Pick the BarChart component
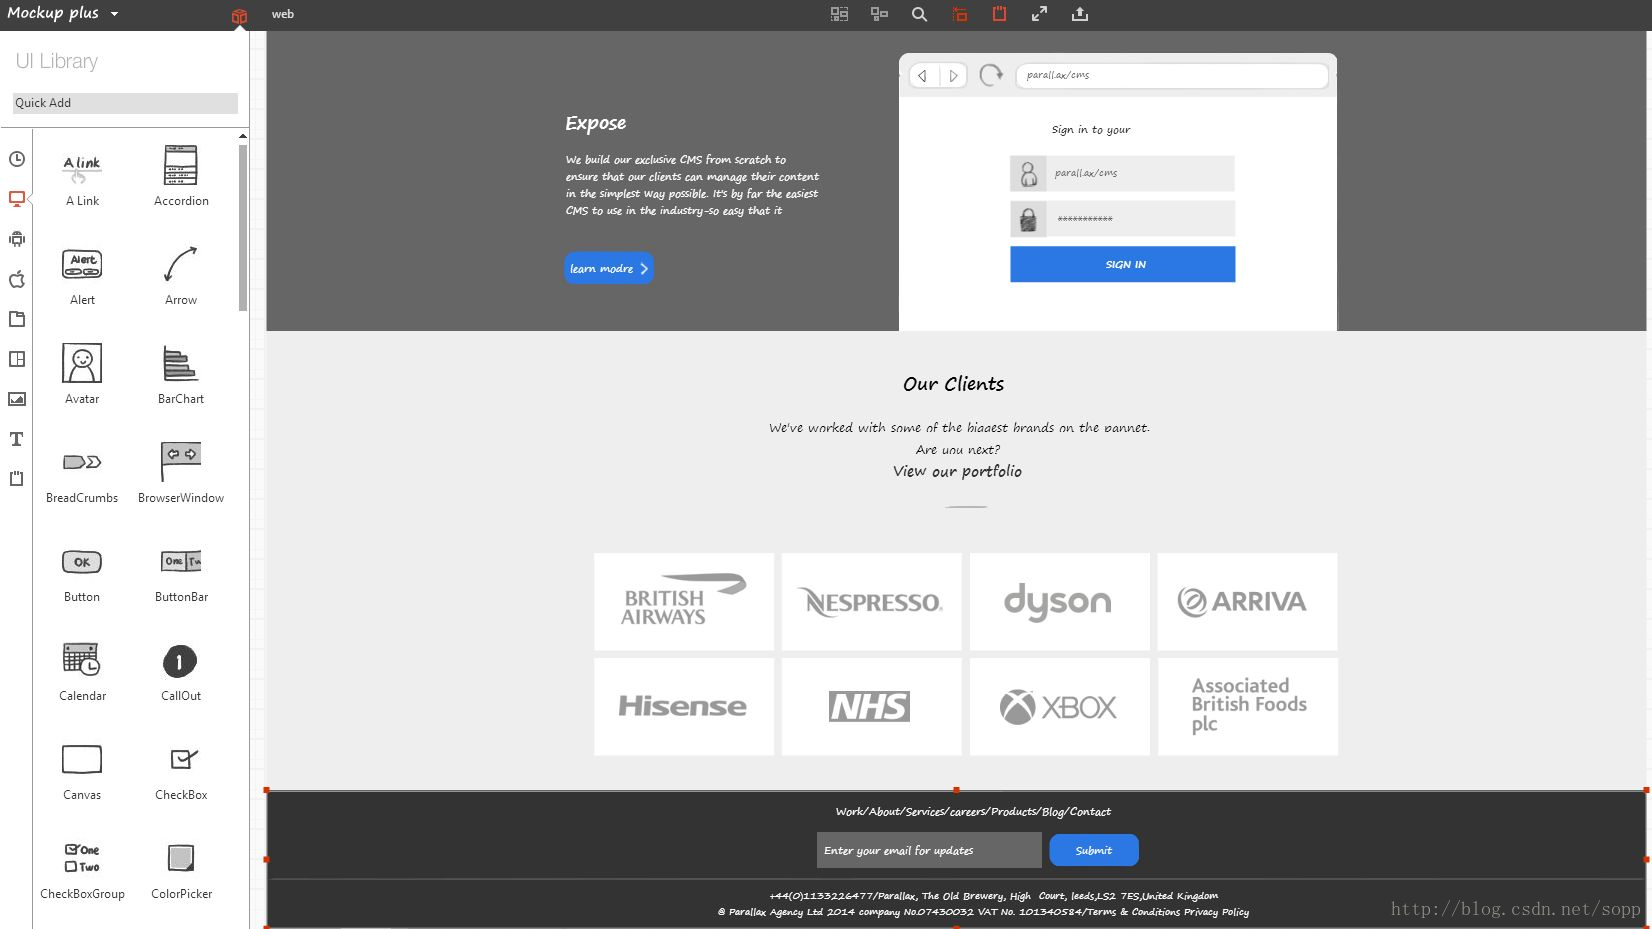Screen dimensions: 1652x929 click(181, 374)
